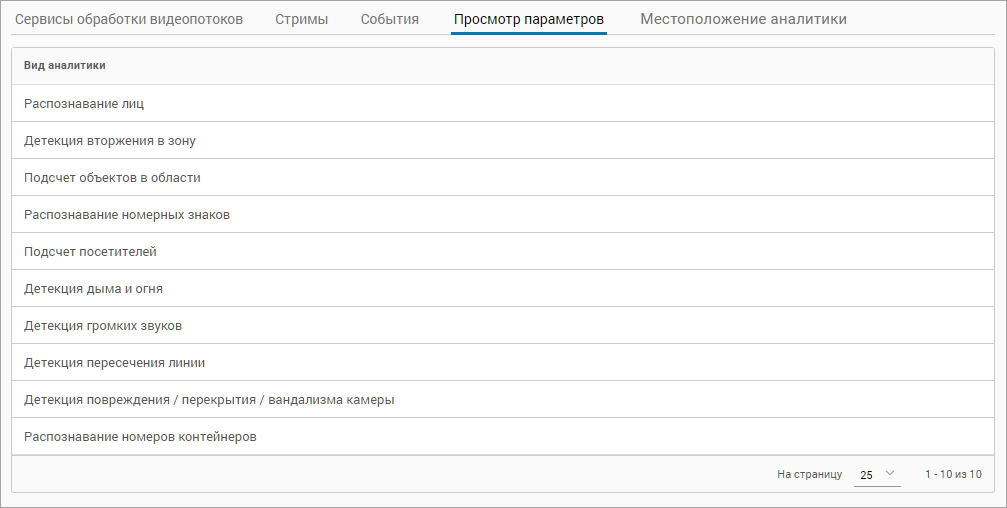Open the Детекция вторжения в зону row
The height and width of the screenshot is (508, 1007).
(x=110, y=141)
